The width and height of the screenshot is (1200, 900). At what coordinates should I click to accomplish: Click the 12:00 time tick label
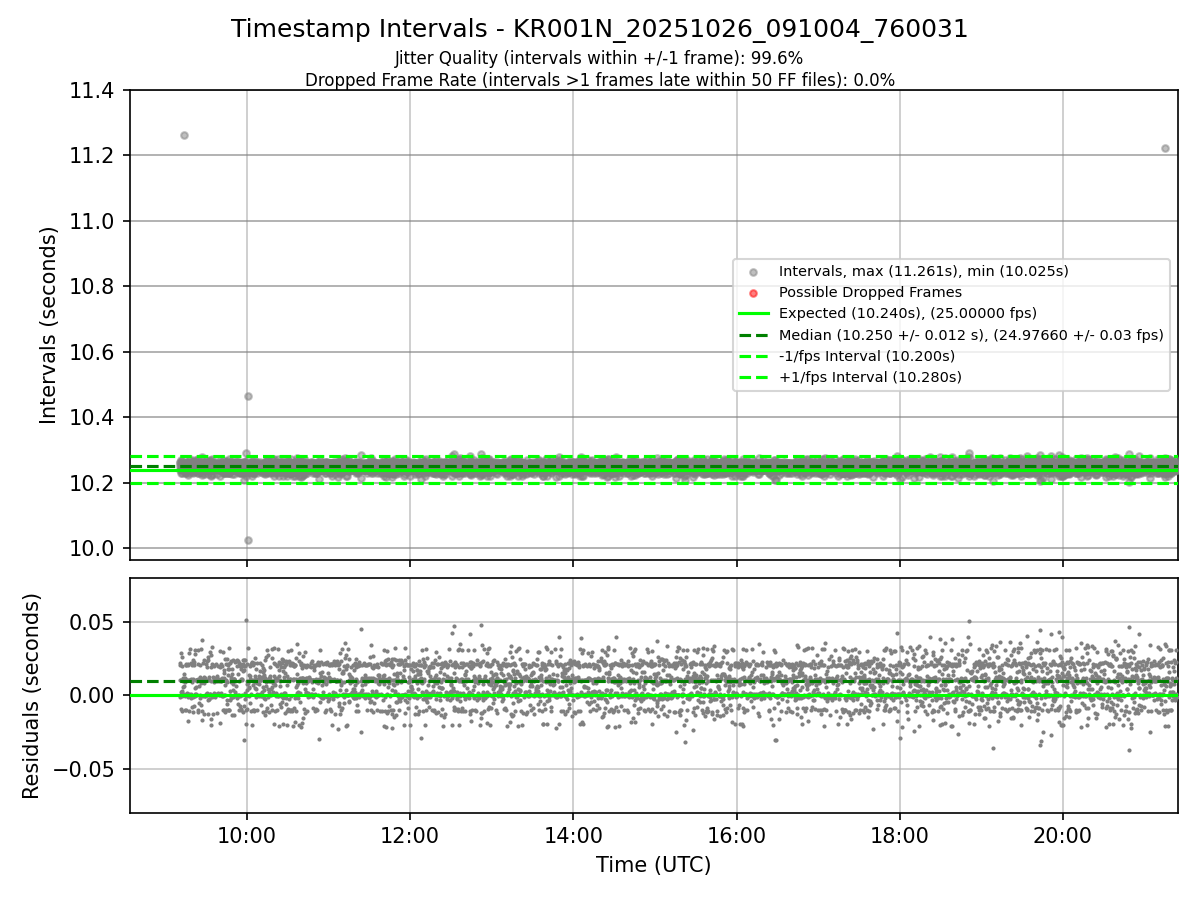coord(410,837)
